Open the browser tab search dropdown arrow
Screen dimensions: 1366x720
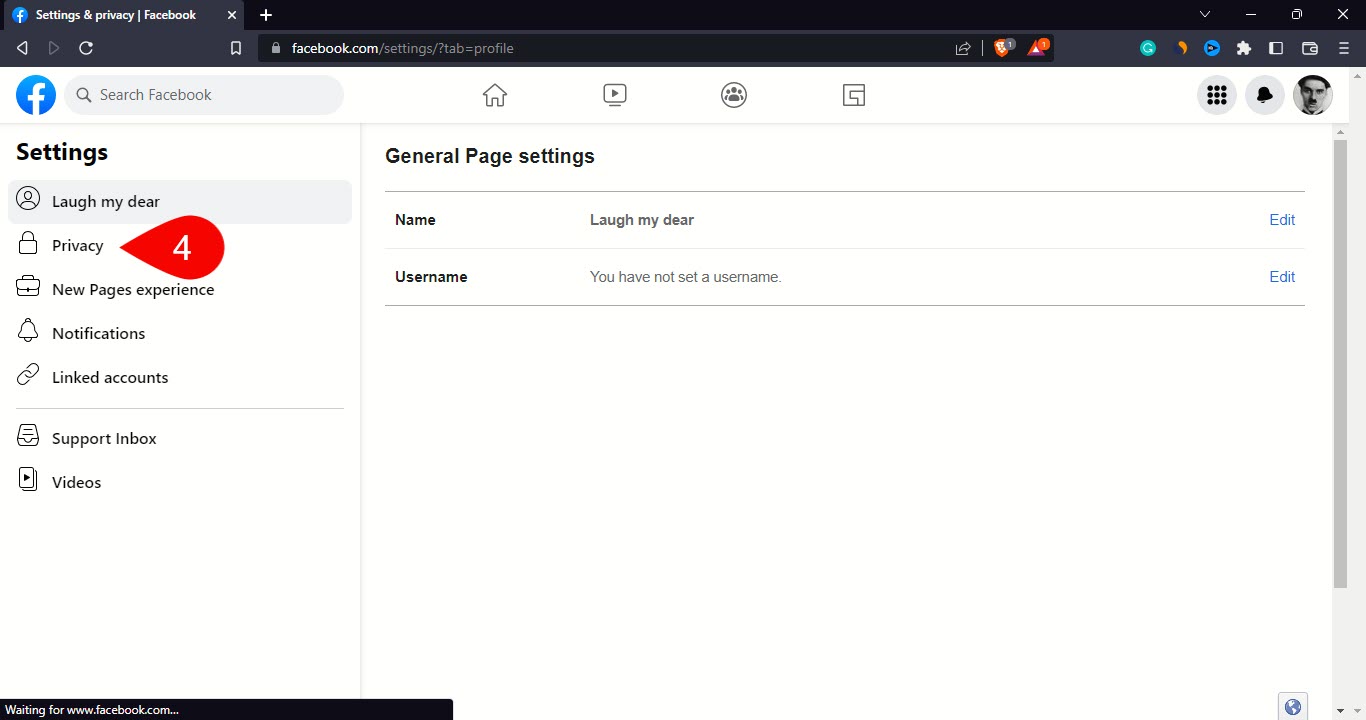[1205, 15]
